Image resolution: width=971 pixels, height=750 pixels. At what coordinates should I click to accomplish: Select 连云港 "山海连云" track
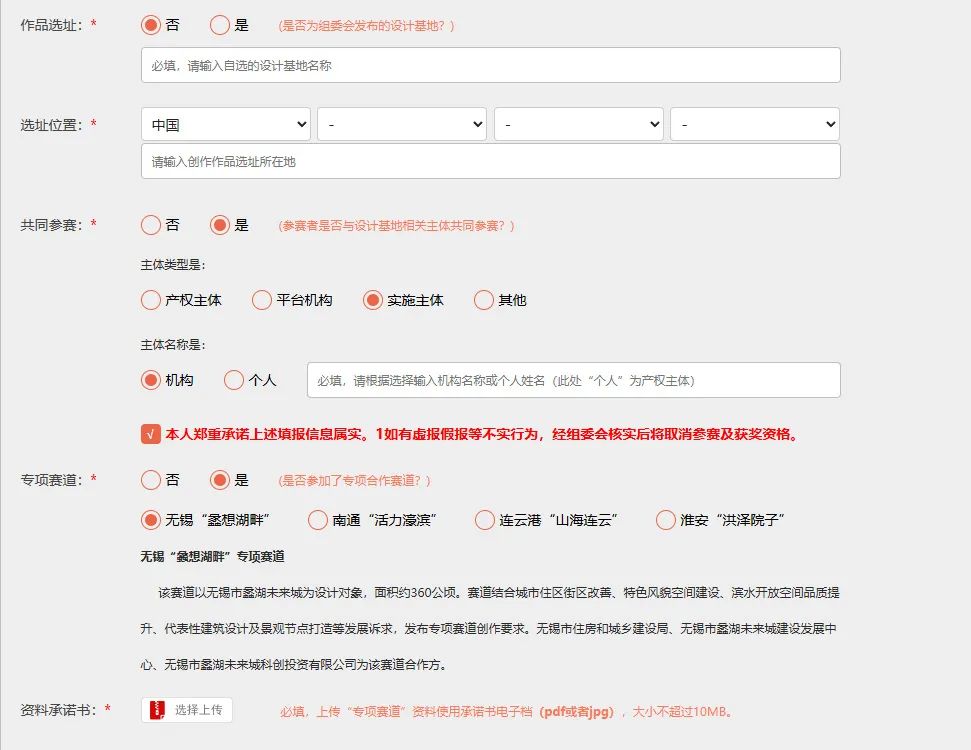(x=485, y=520)
